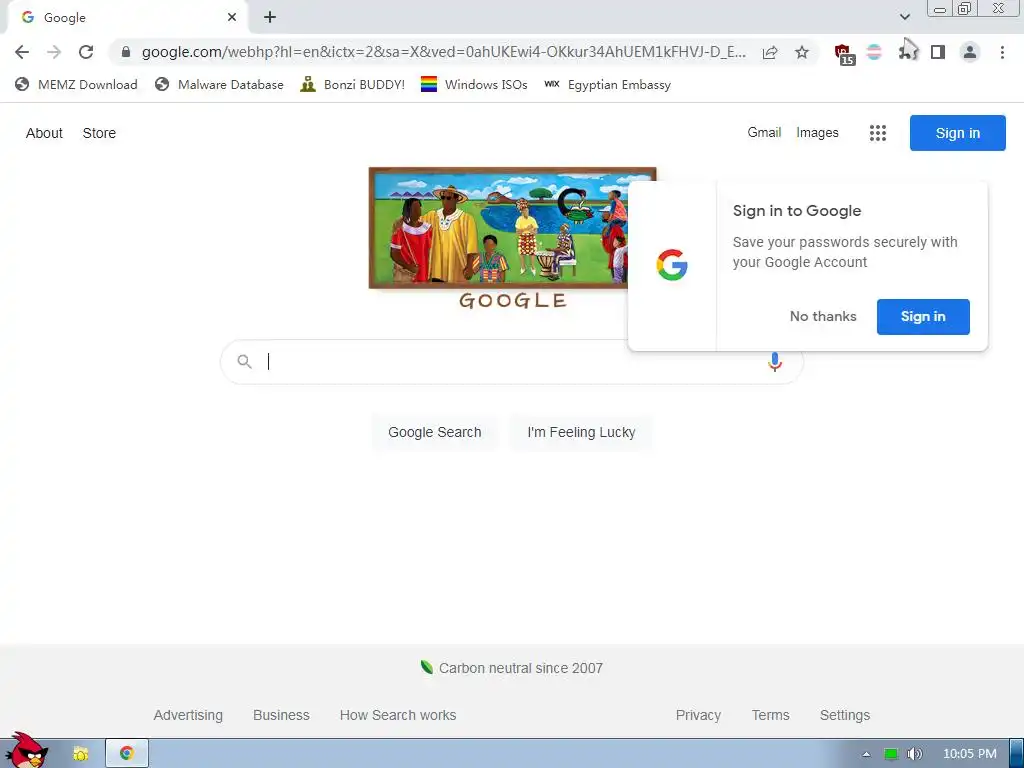Open the striped flag extension icon
The width and height of the screenshot is (1024, 768).
(x=874, y=52)
